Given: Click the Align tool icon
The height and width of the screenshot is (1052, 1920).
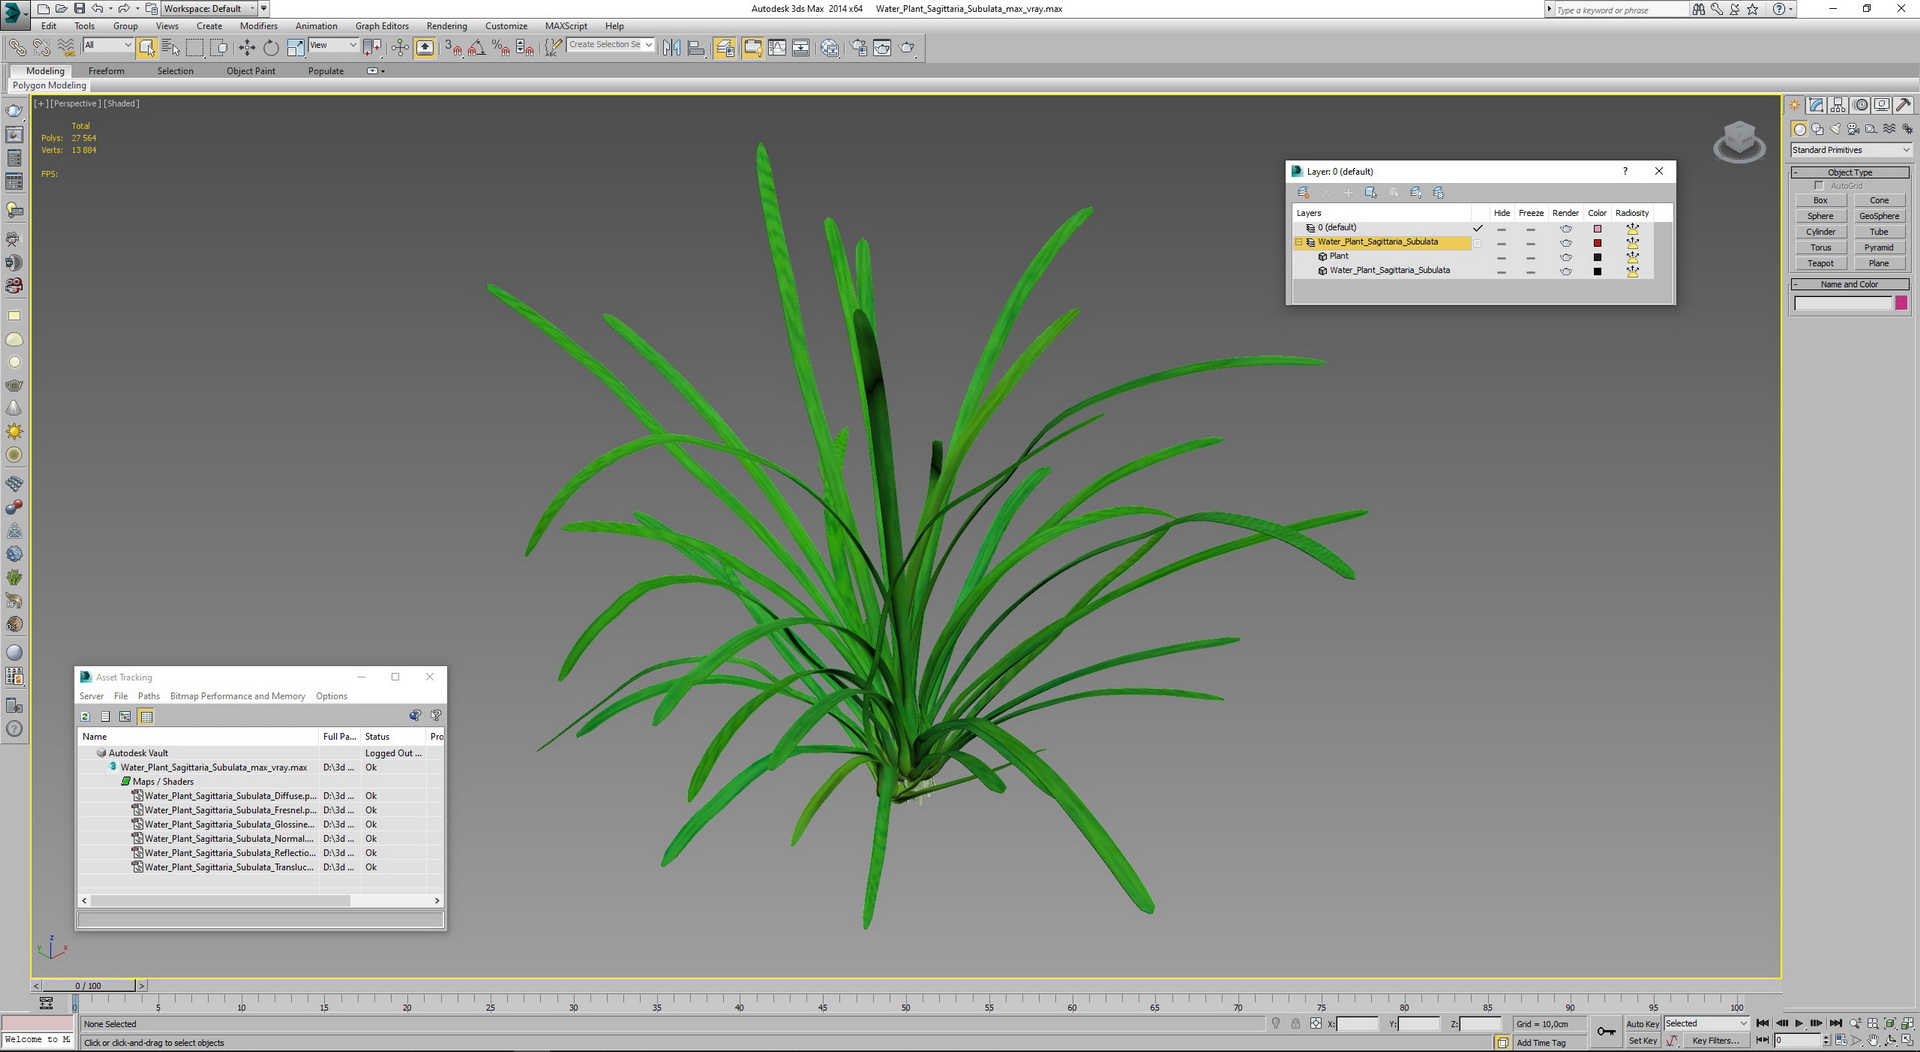Looking at the screenshot, I should [x=696, y=47].
